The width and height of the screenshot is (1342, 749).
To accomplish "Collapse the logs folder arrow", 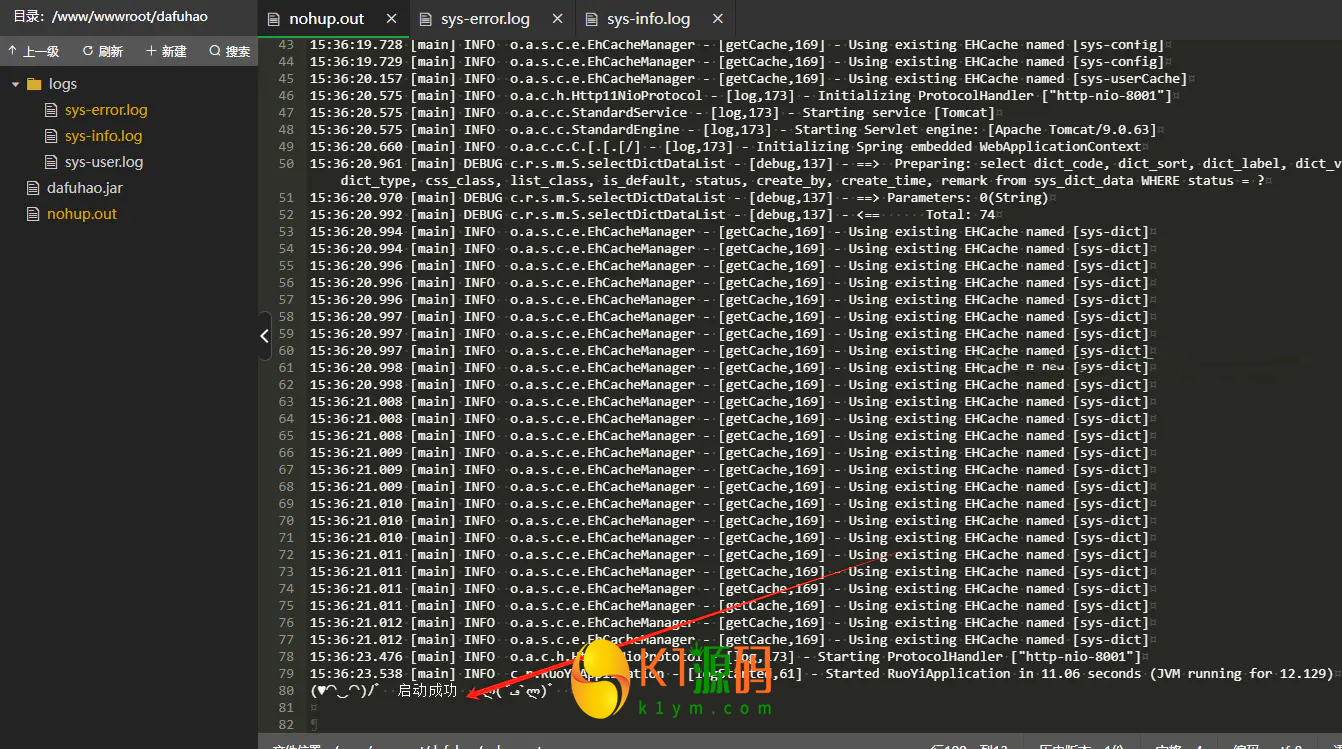I will [15, 84].
